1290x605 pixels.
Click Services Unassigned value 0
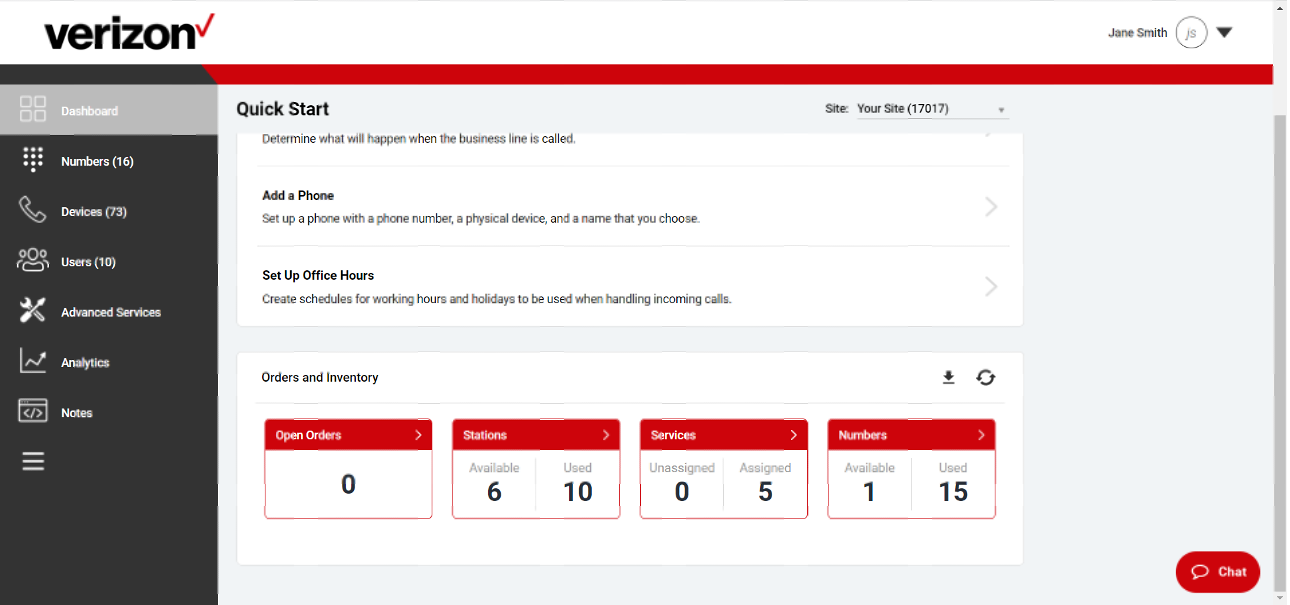pos(682,492)
